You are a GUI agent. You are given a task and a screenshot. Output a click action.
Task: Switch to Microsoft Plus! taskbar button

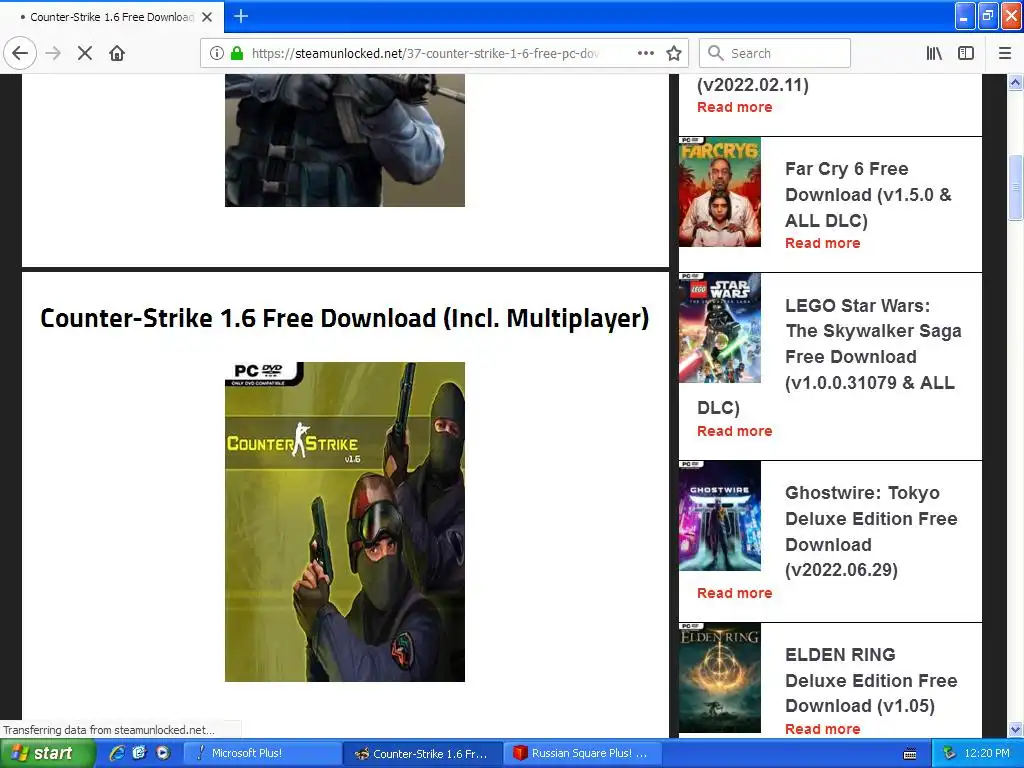click(x=261, y=753)
